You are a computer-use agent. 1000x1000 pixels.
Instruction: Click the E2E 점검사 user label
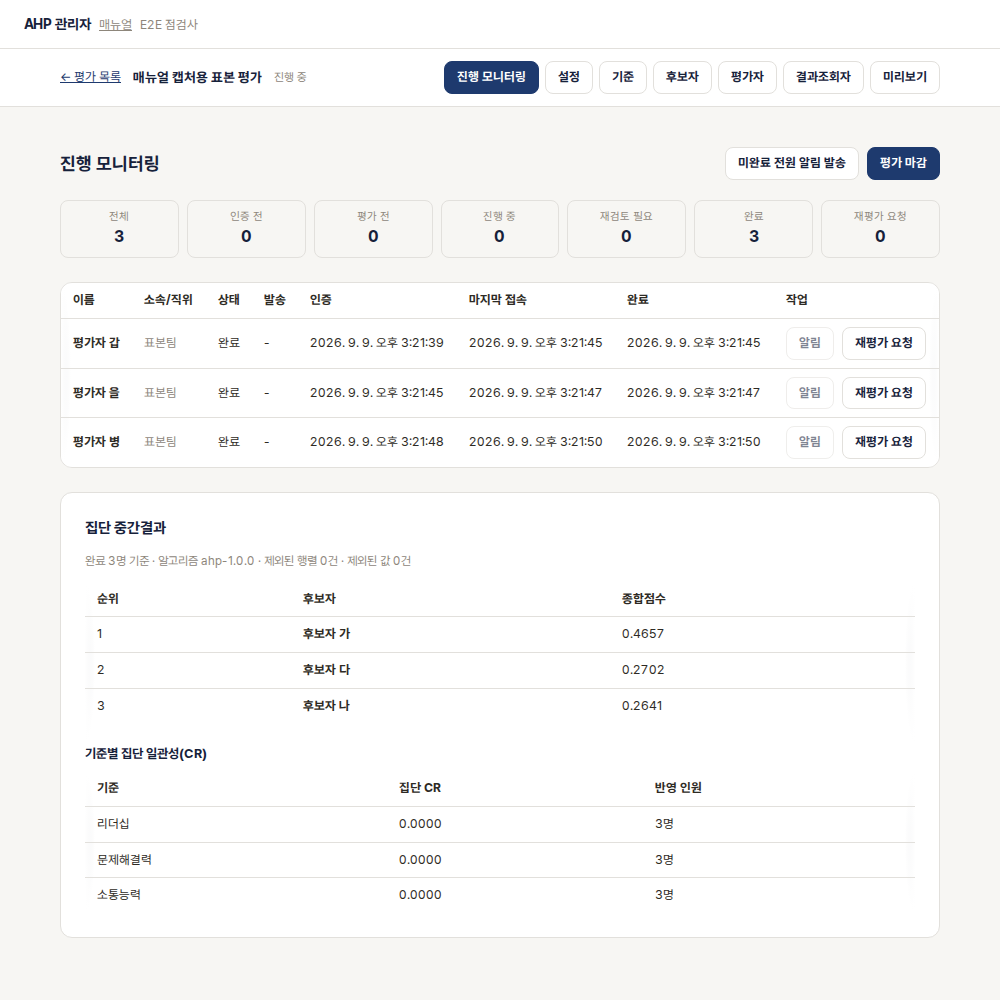pos(169,24)
